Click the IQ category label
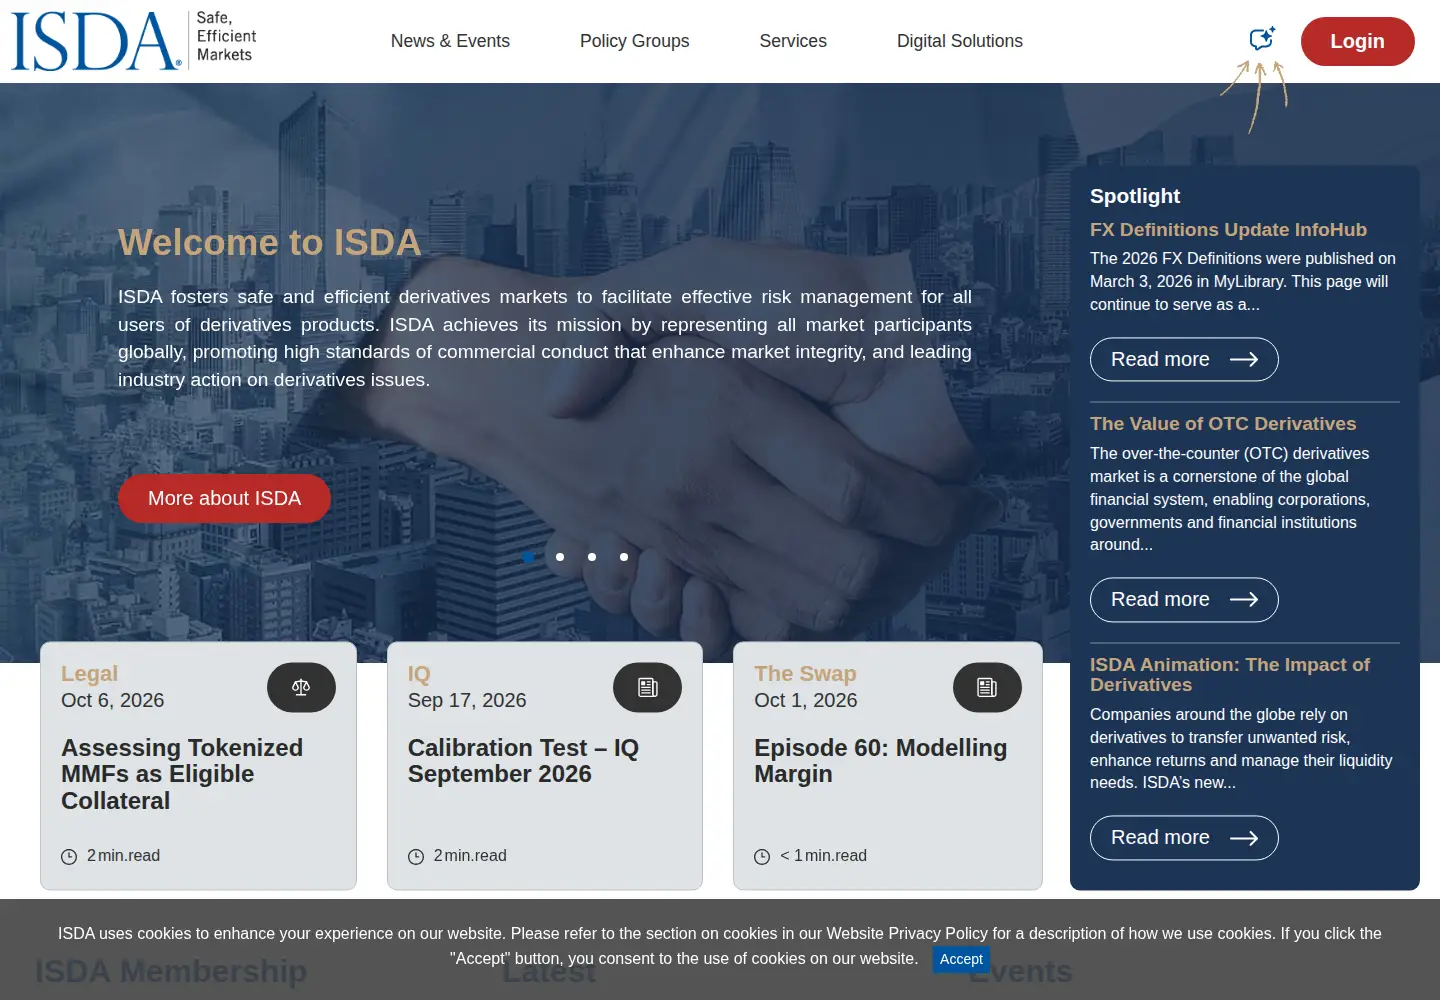The image size is (1440, 1000). 419,674
